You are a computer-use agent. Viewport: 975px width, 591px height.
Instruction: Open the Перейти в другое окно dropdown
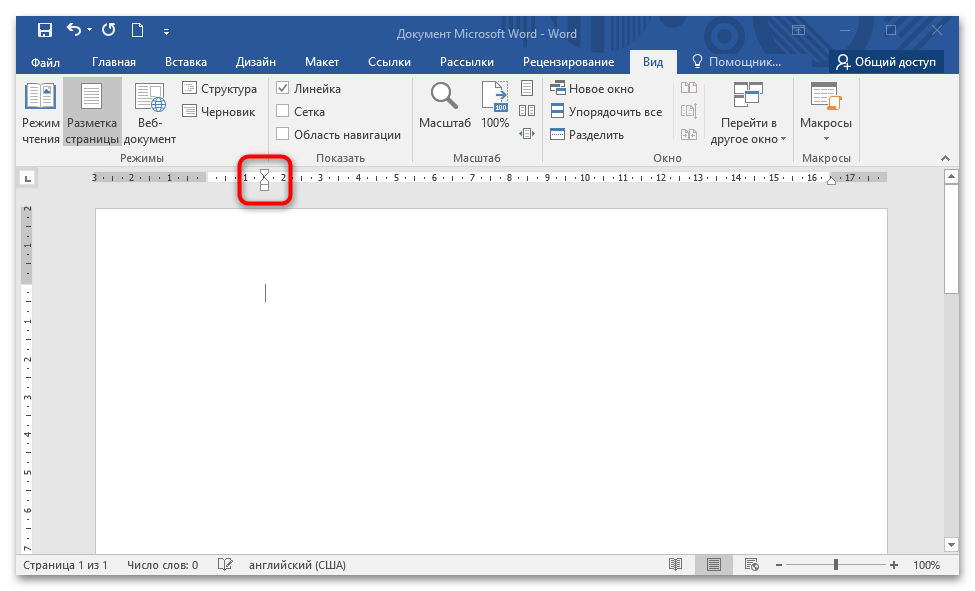pyautogui.click(x=748, y=113)
